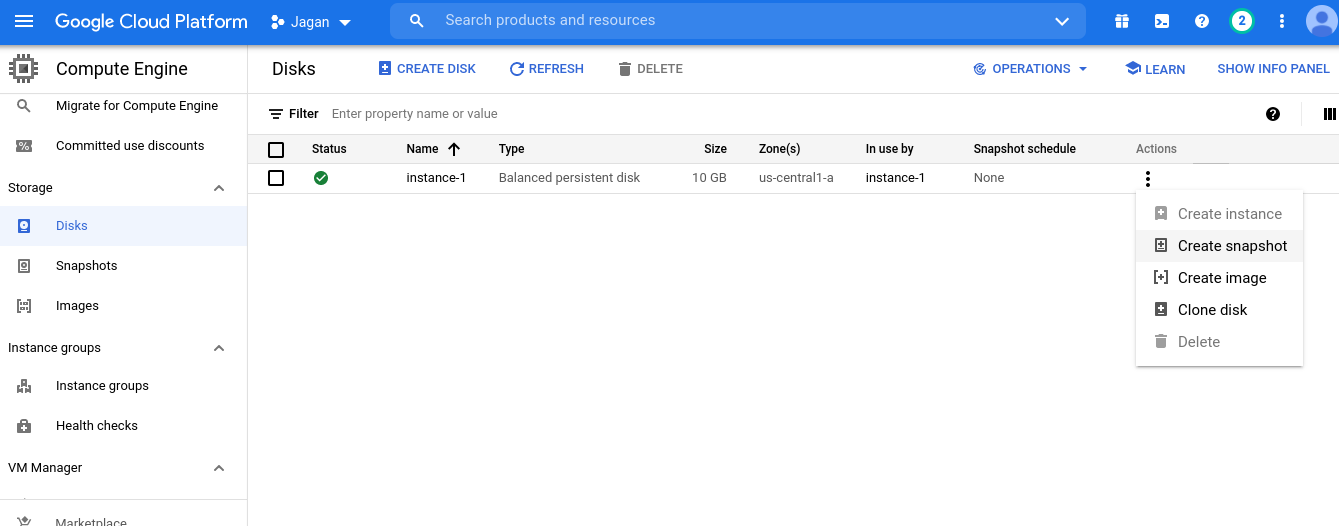Select Disks in the sidebar

123,226
